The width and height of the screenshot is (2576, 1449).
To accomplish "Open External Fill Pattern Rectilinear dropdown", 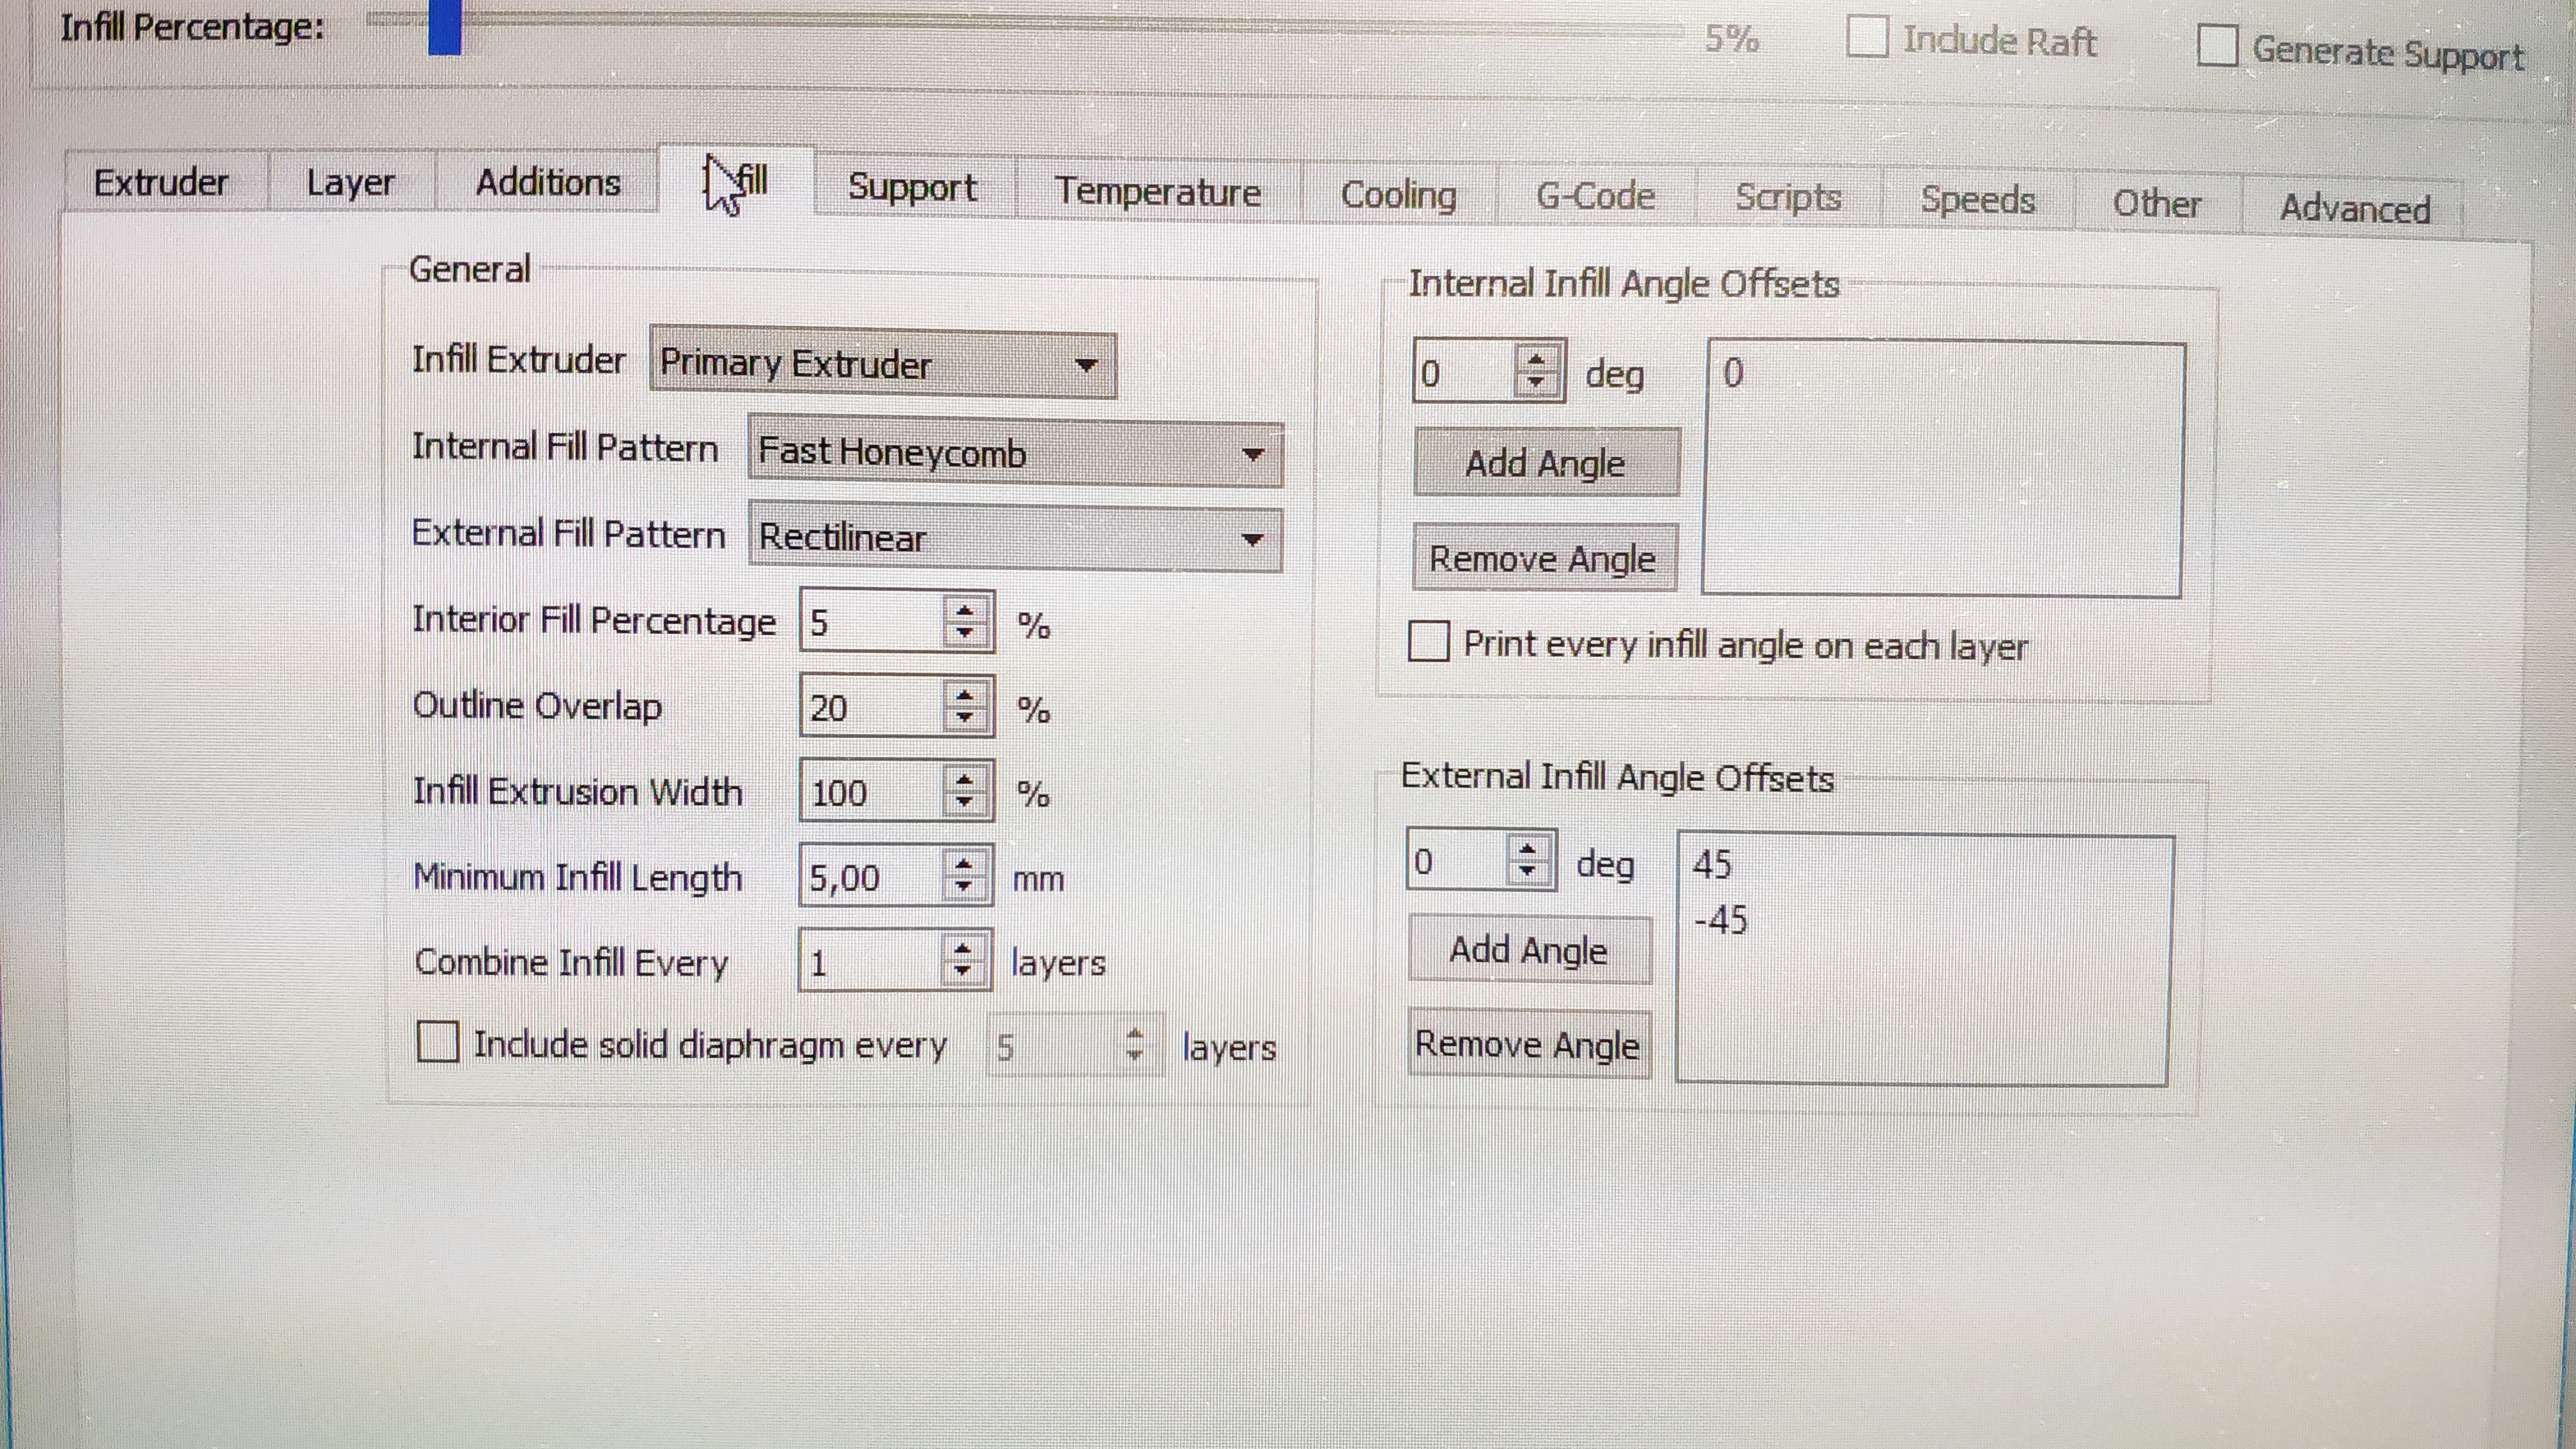I will click(x=1014, y=539).
